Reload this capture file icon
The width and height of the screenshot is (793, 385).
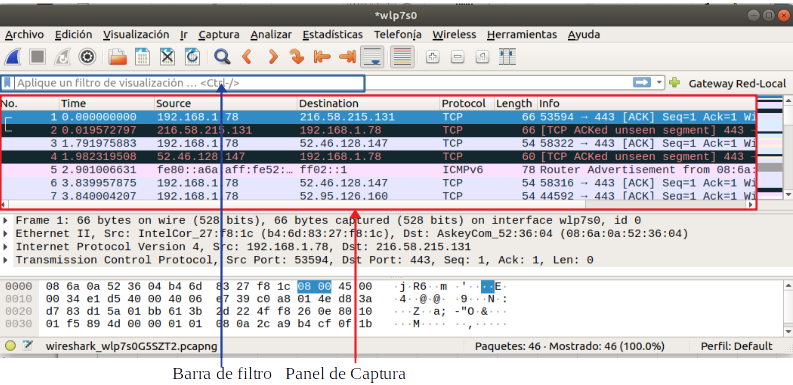[x=192, y=57]
